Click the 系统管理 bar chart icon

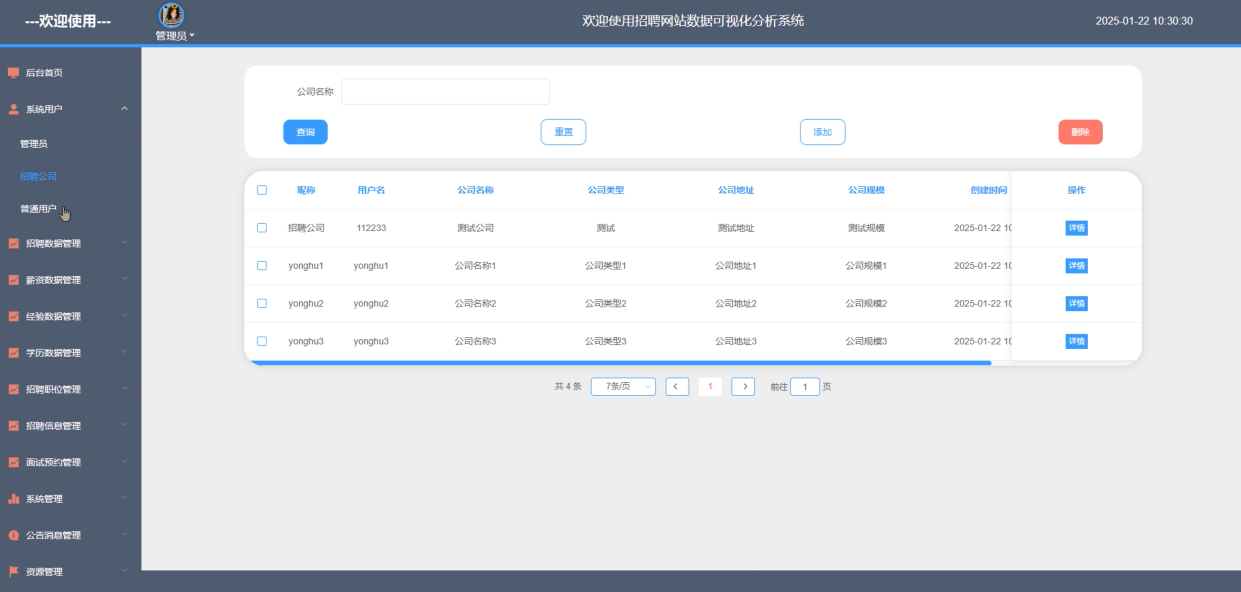(x=14, y=499)
